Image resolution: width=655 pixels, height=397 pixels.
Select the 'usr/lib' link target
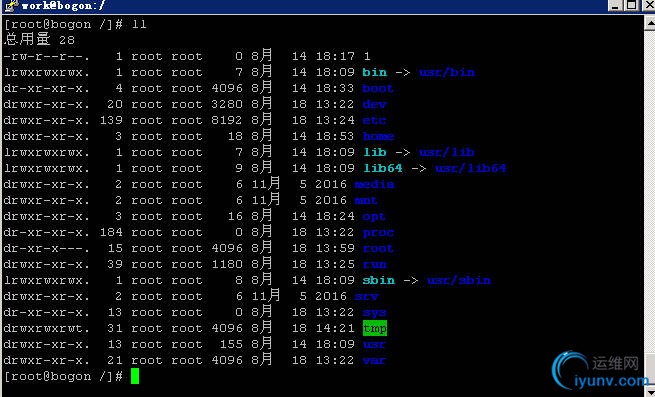click(447, 152)
